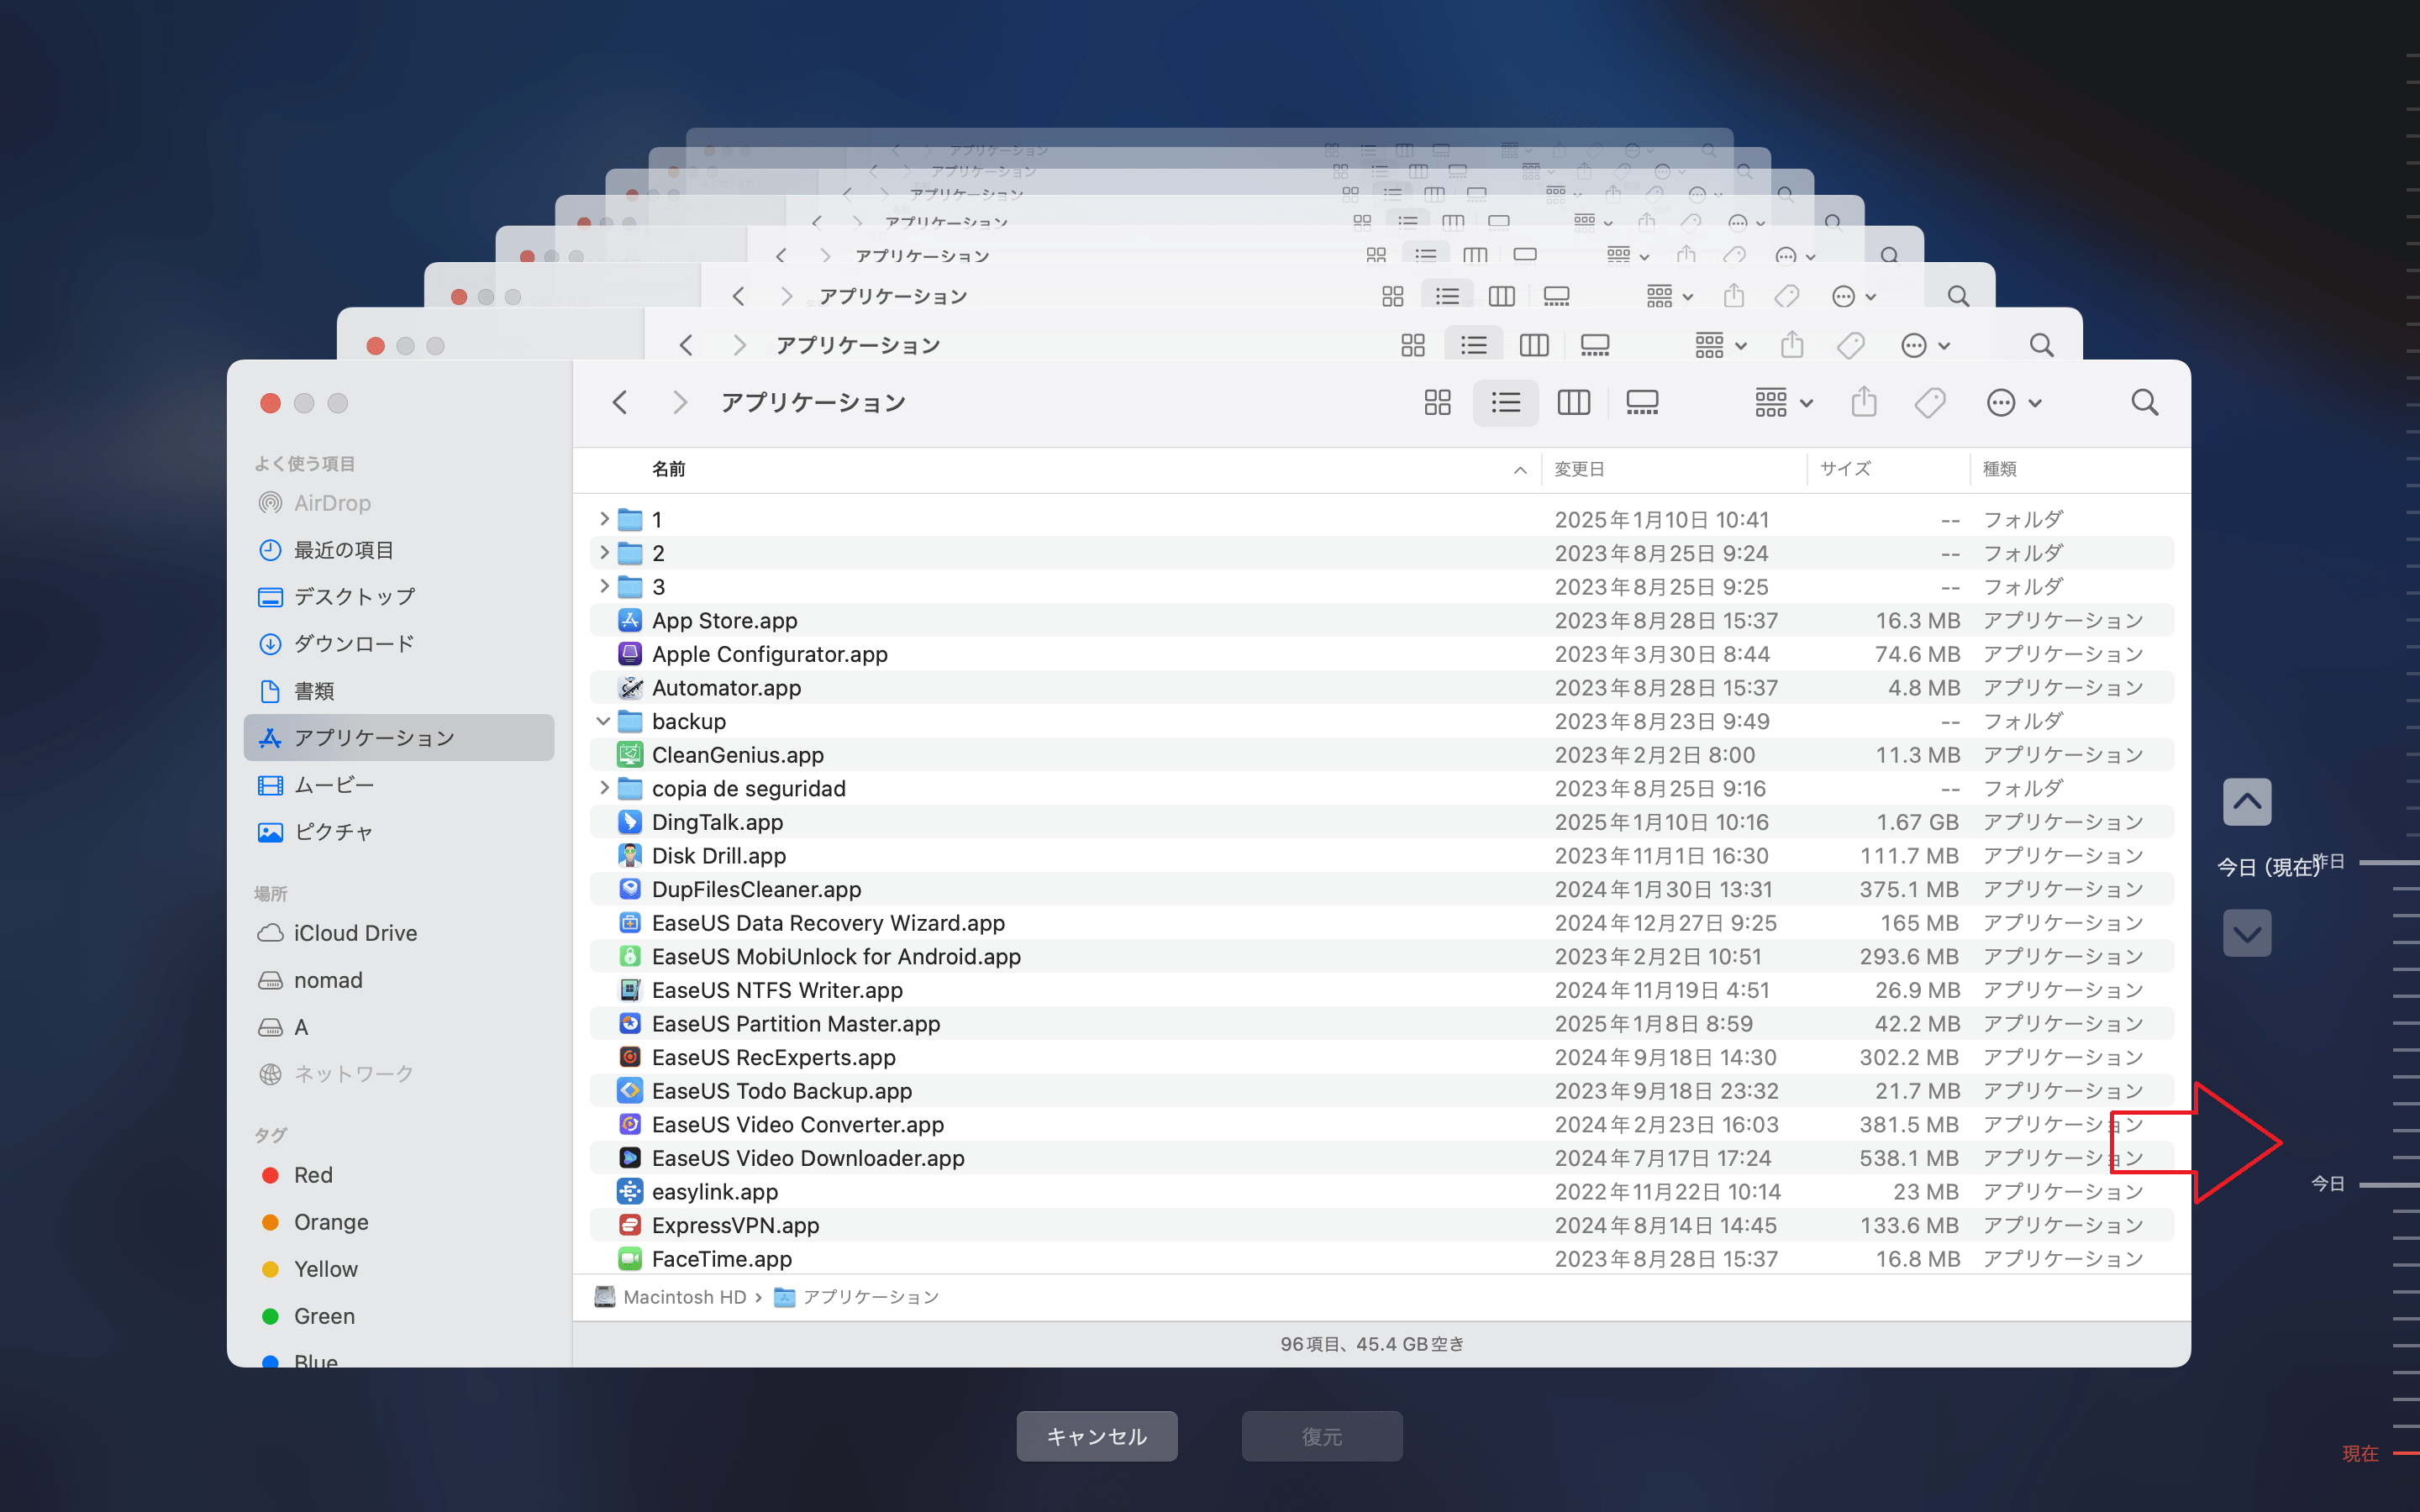Click the tag icon in toolbar
The height and width of the screenshot is (1512, 2420).
(x=1930, y=403)
